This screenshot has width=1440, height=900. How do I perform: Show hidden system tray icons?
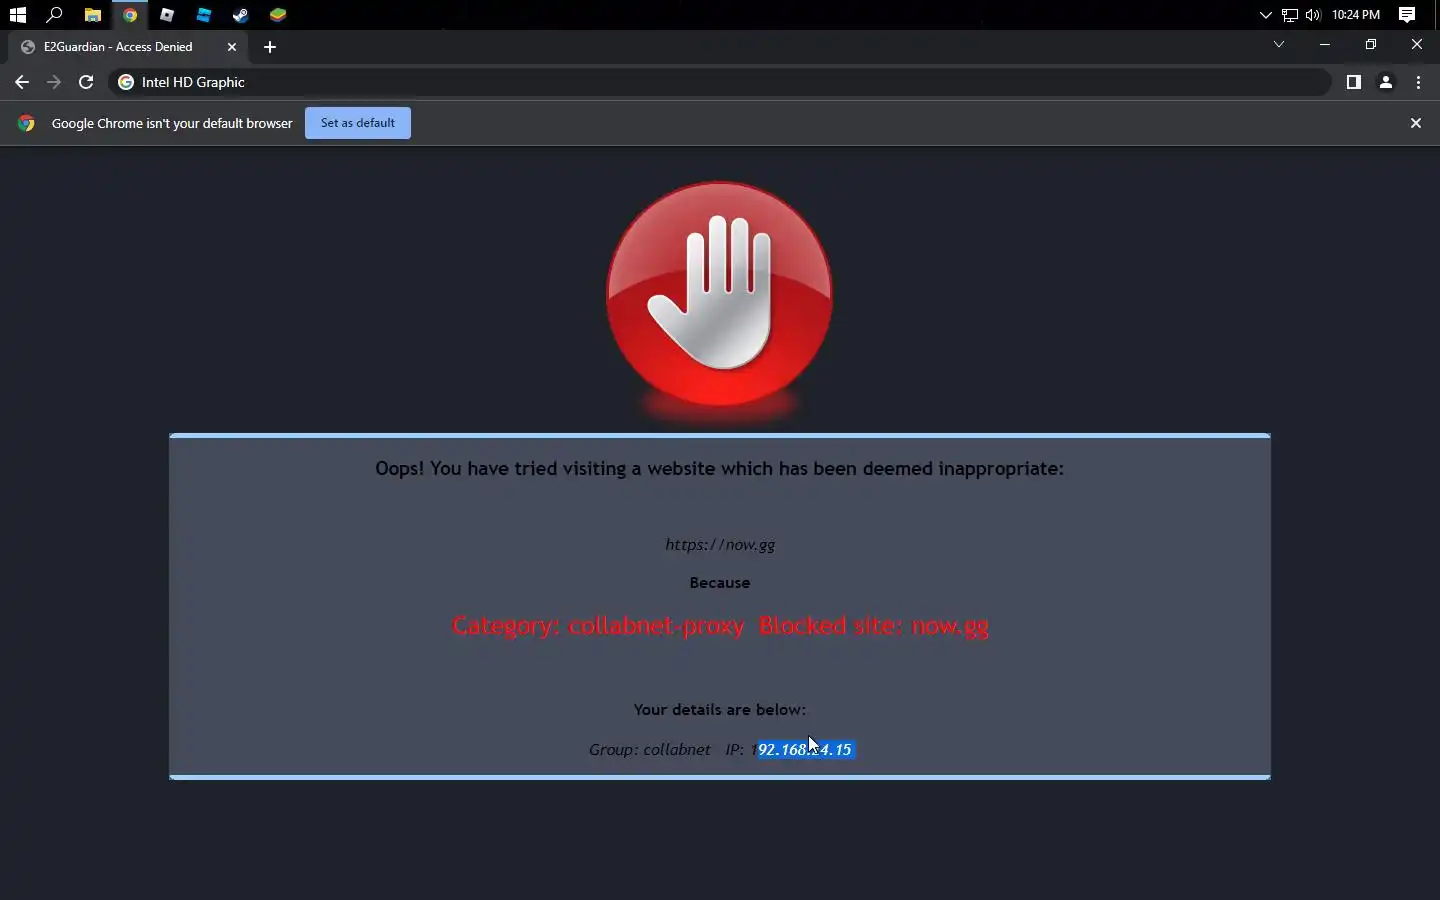(1265, 15)
